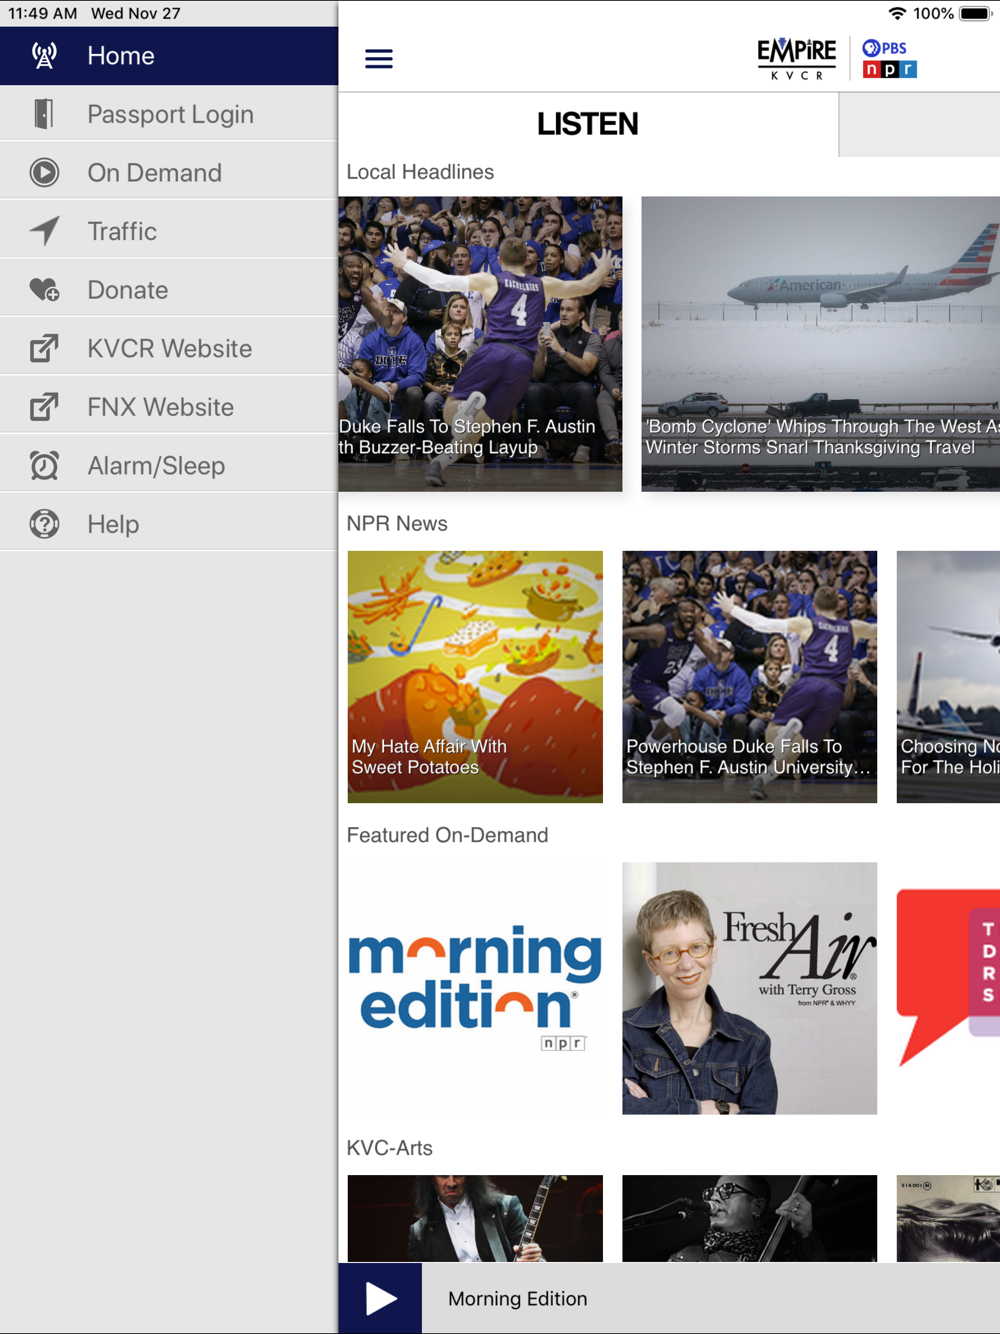Tap the Help question mark icon

(44, 524)
